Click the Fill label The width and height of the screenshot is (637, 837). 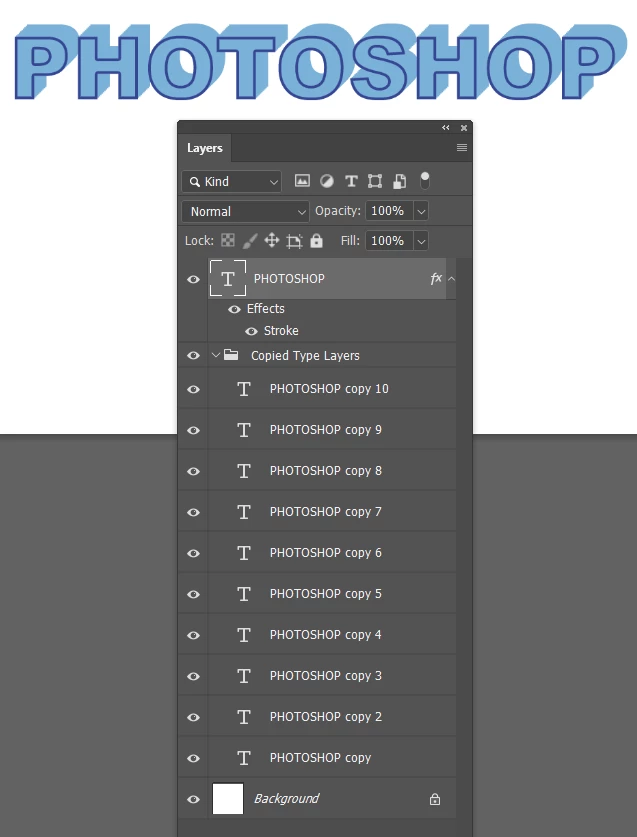click(x=350, y=241)
